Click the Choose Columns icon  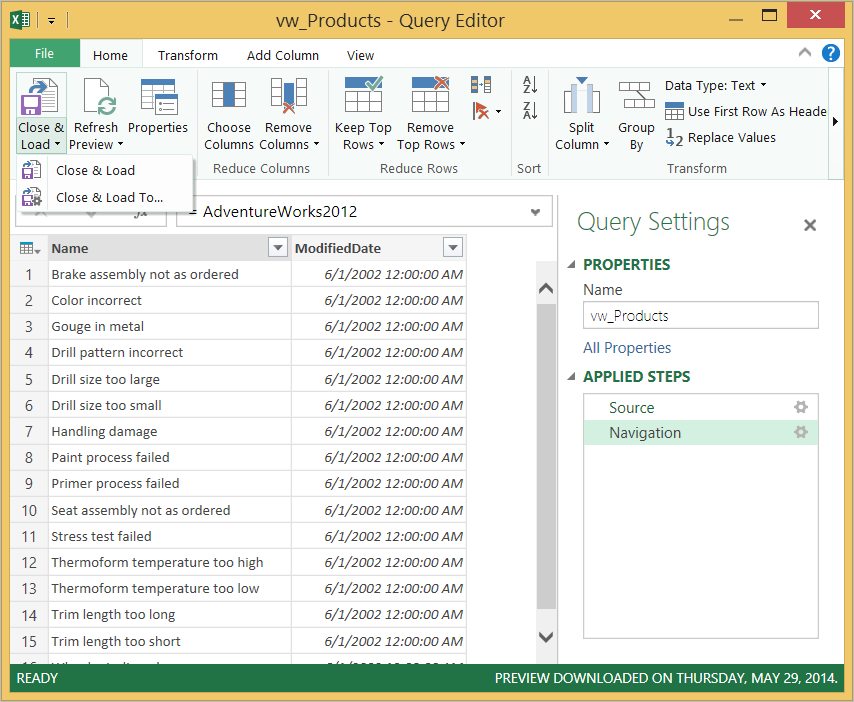[229, 95]
